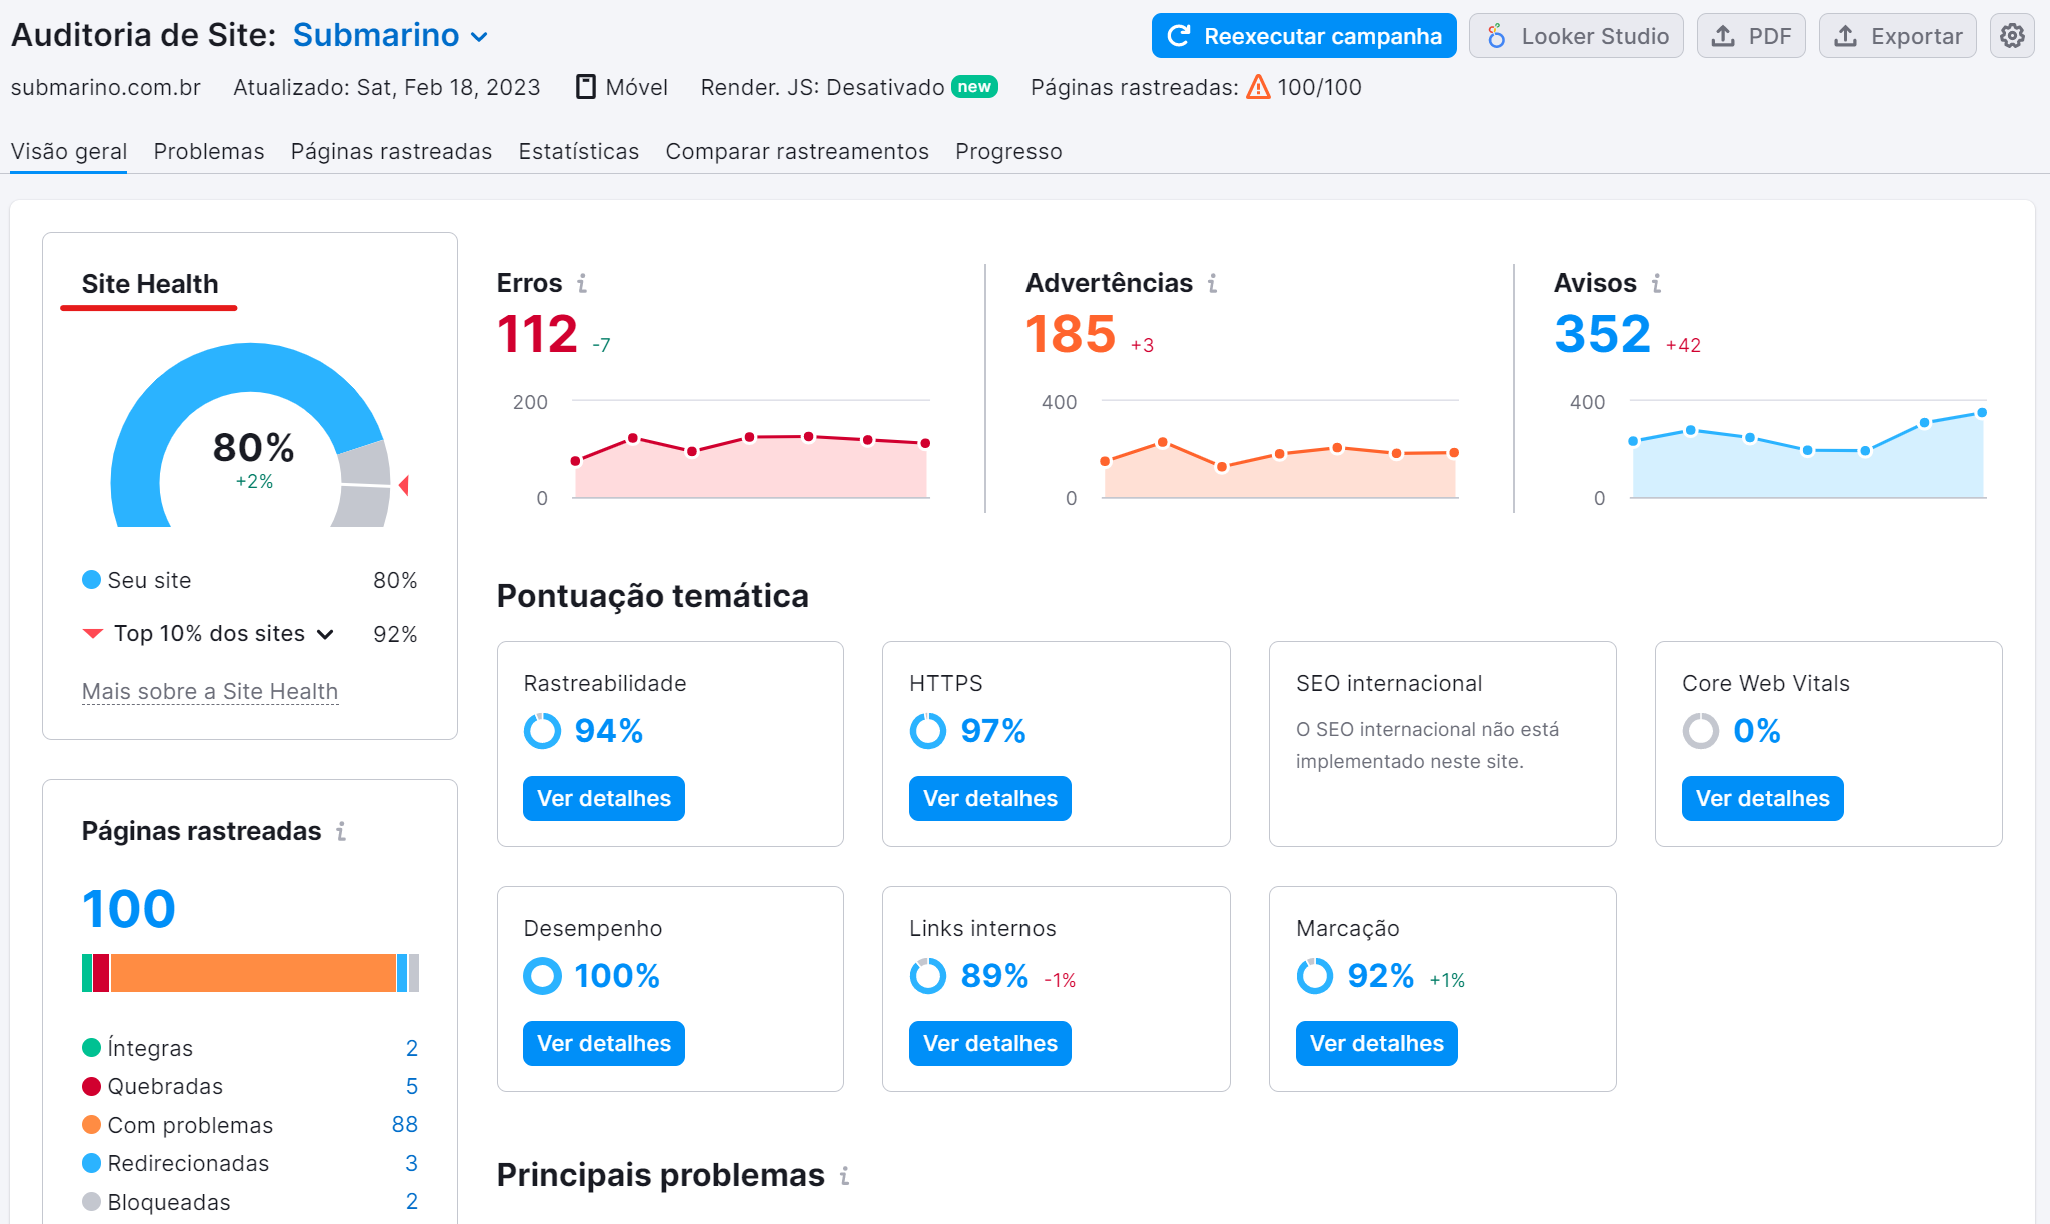Open Mais sobre a Site Health link
This screenshot has width=2050, height=1224.
pyautogui.click(x=209, y=690)
